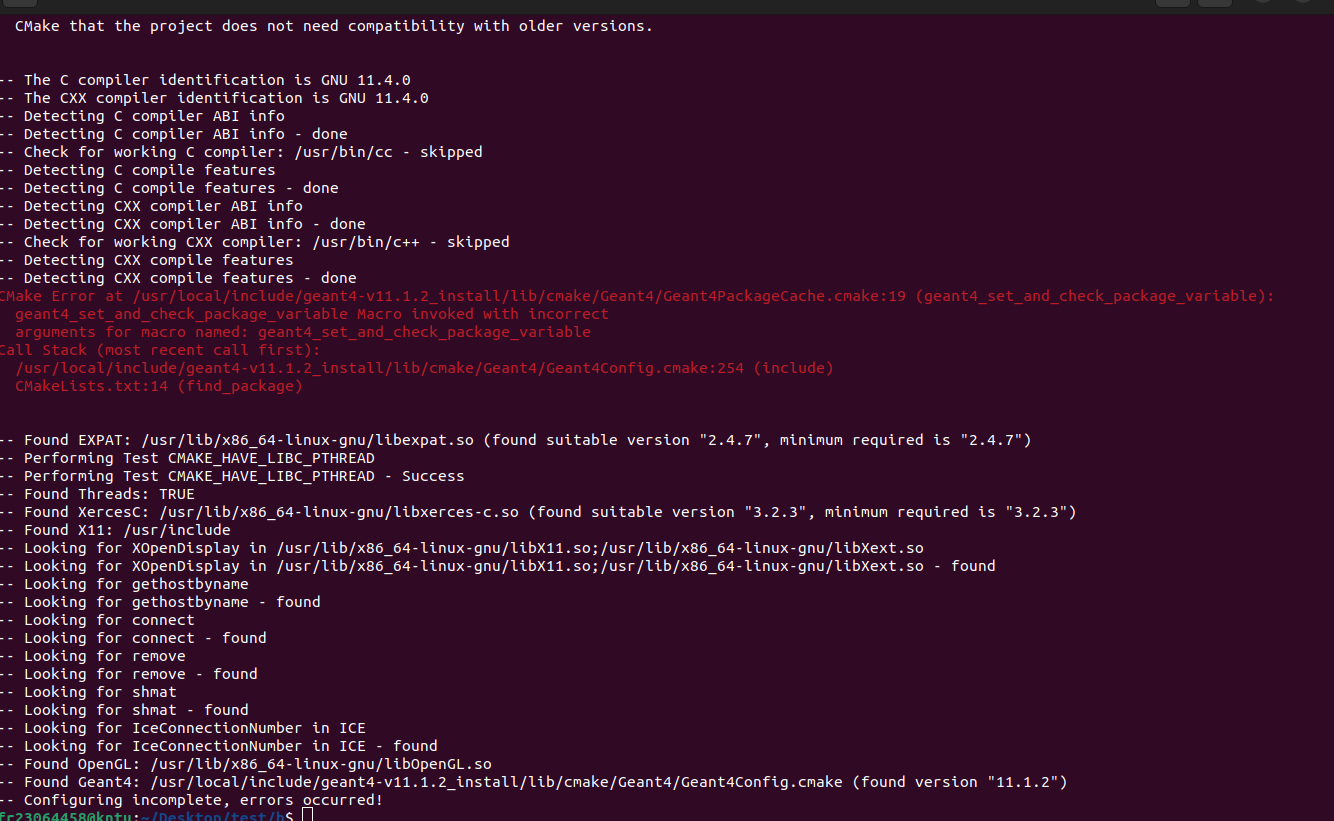Viewport: 1334px width, 821px height.
Task: Click the red 'CMake Error at' text
Action: click(x=60, y=296)
